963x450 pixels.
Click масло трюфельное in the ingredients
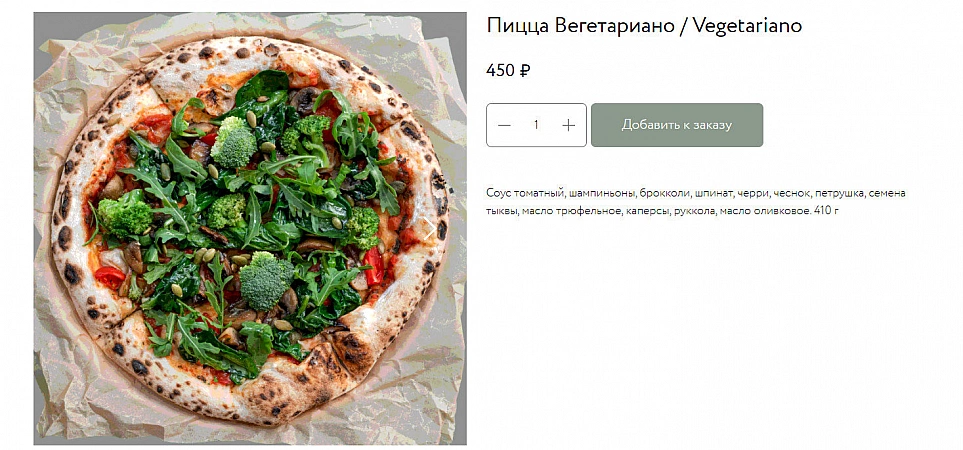click(x=566, y=212)
